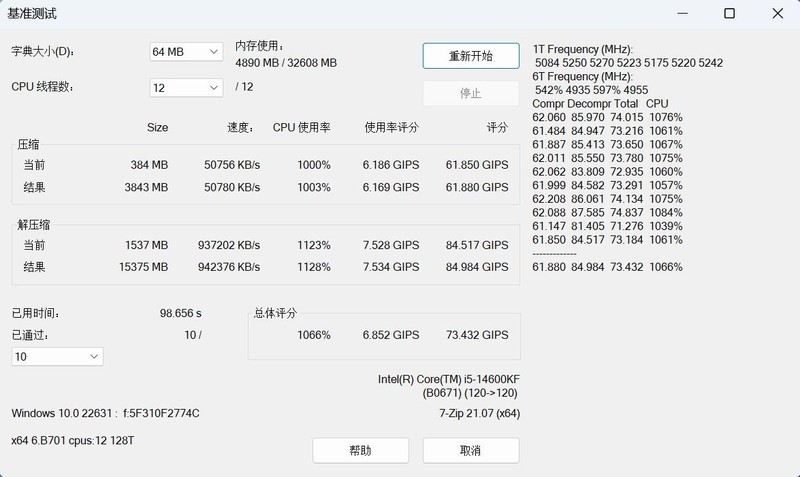800x477 pixels.
Task: Click the x64 6.B701 cpus:12 128T text
Action: [72, 440]
